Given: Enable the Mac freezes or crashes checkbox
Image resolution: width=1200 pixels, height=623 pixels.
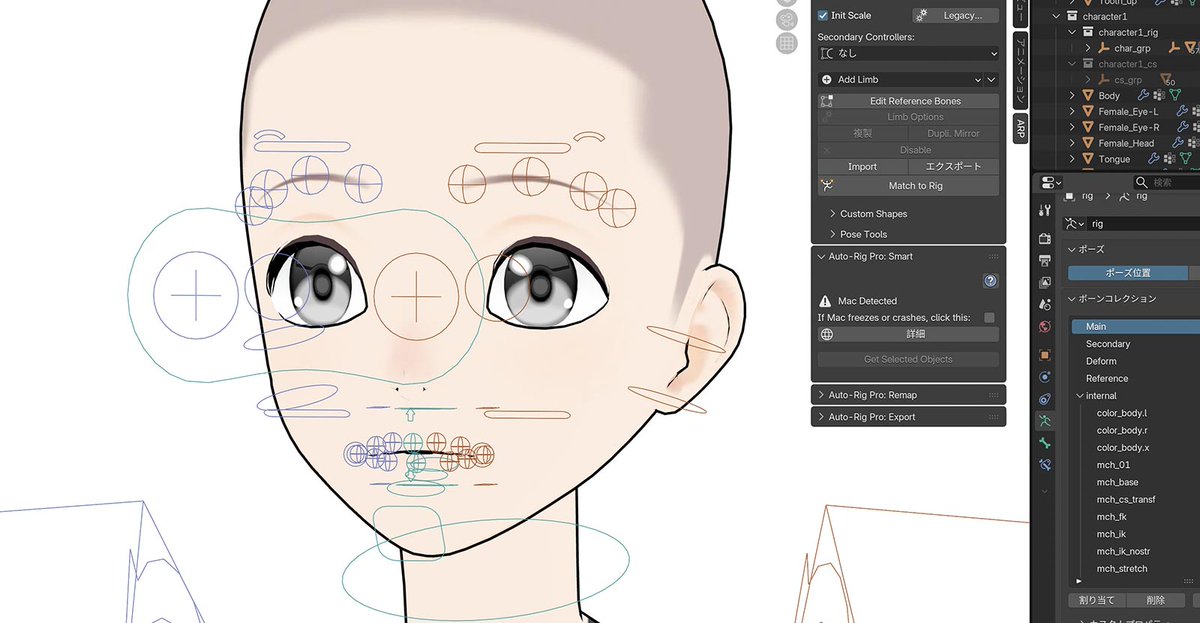Looking at the screenshot, I should (989, 318).
